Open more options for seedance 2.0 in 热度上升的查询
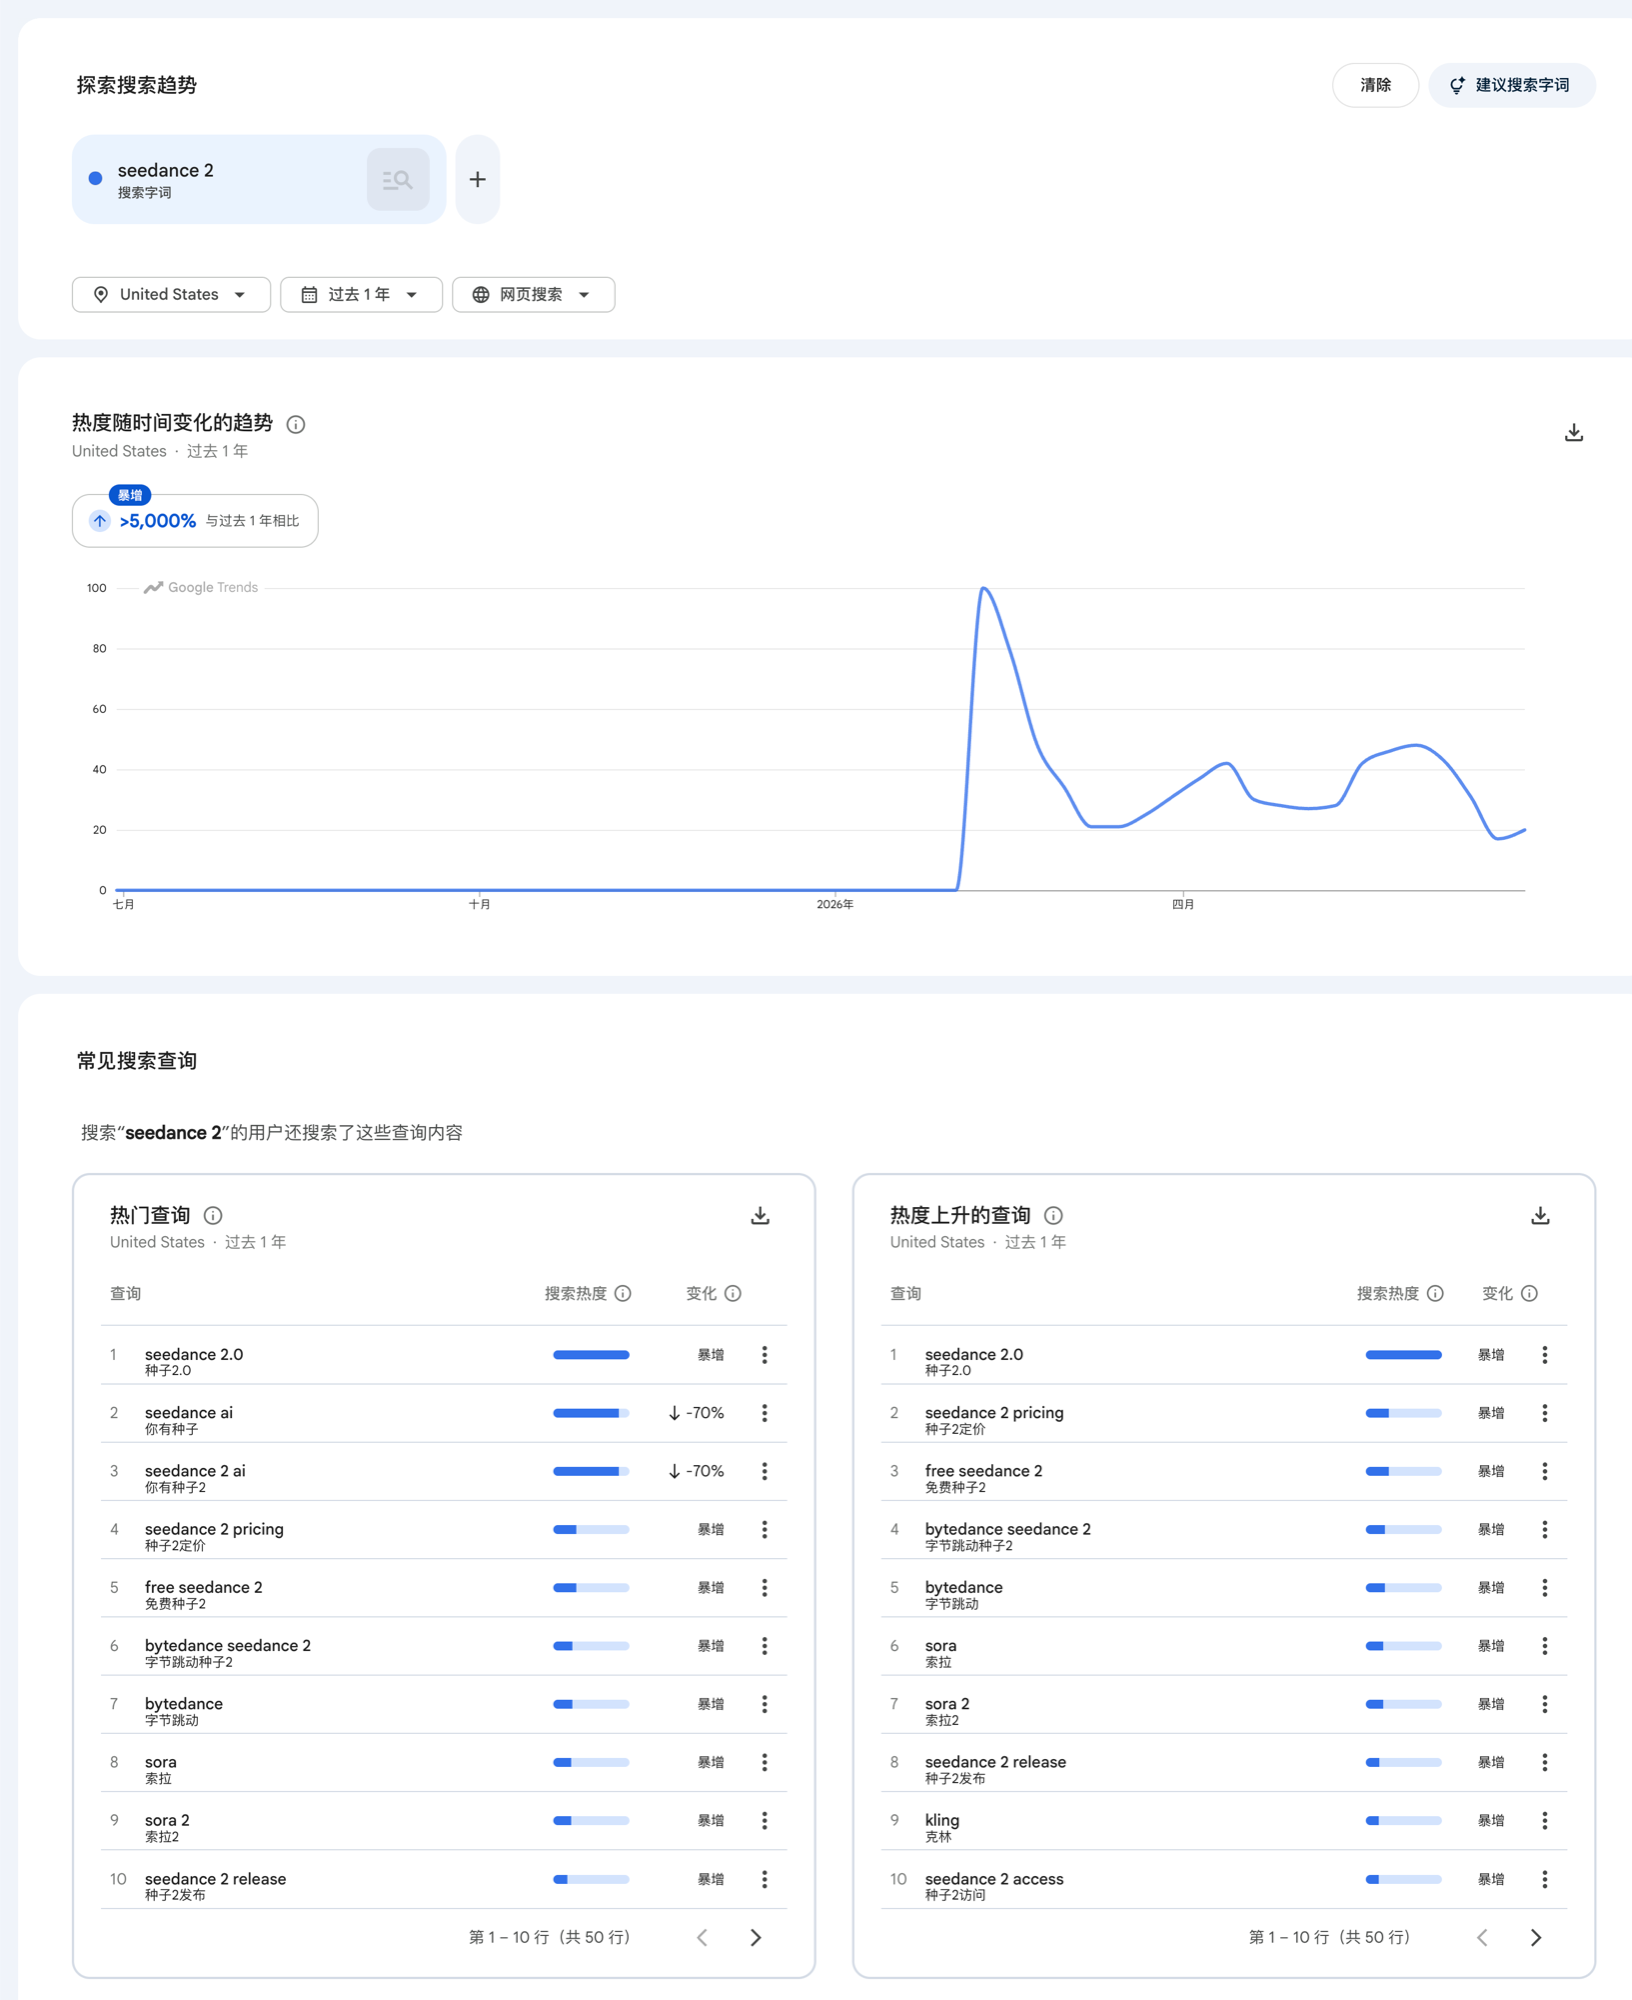The height and width of the screenshot is (2000, 1632). [x=1545, y=1355]
